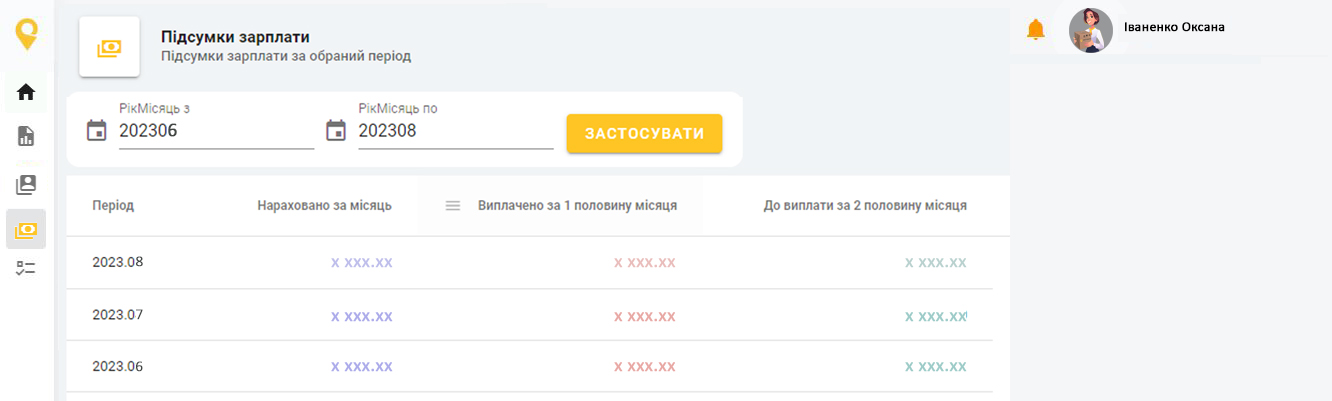Viewport: 1332px width, 401px height.
Task: Focus the "РікМісяць з" field with 202306
Action: pos(216,131)
